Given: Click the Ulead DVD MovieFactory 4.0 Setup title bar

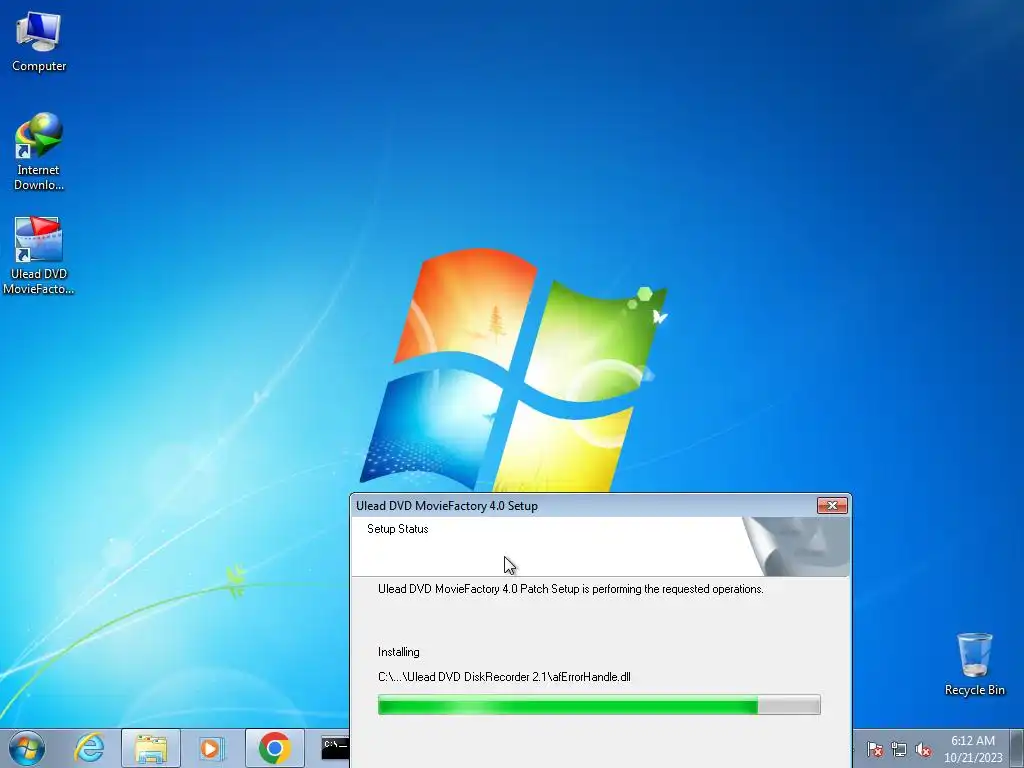Looking at the screenshot, I should [584, 505].
